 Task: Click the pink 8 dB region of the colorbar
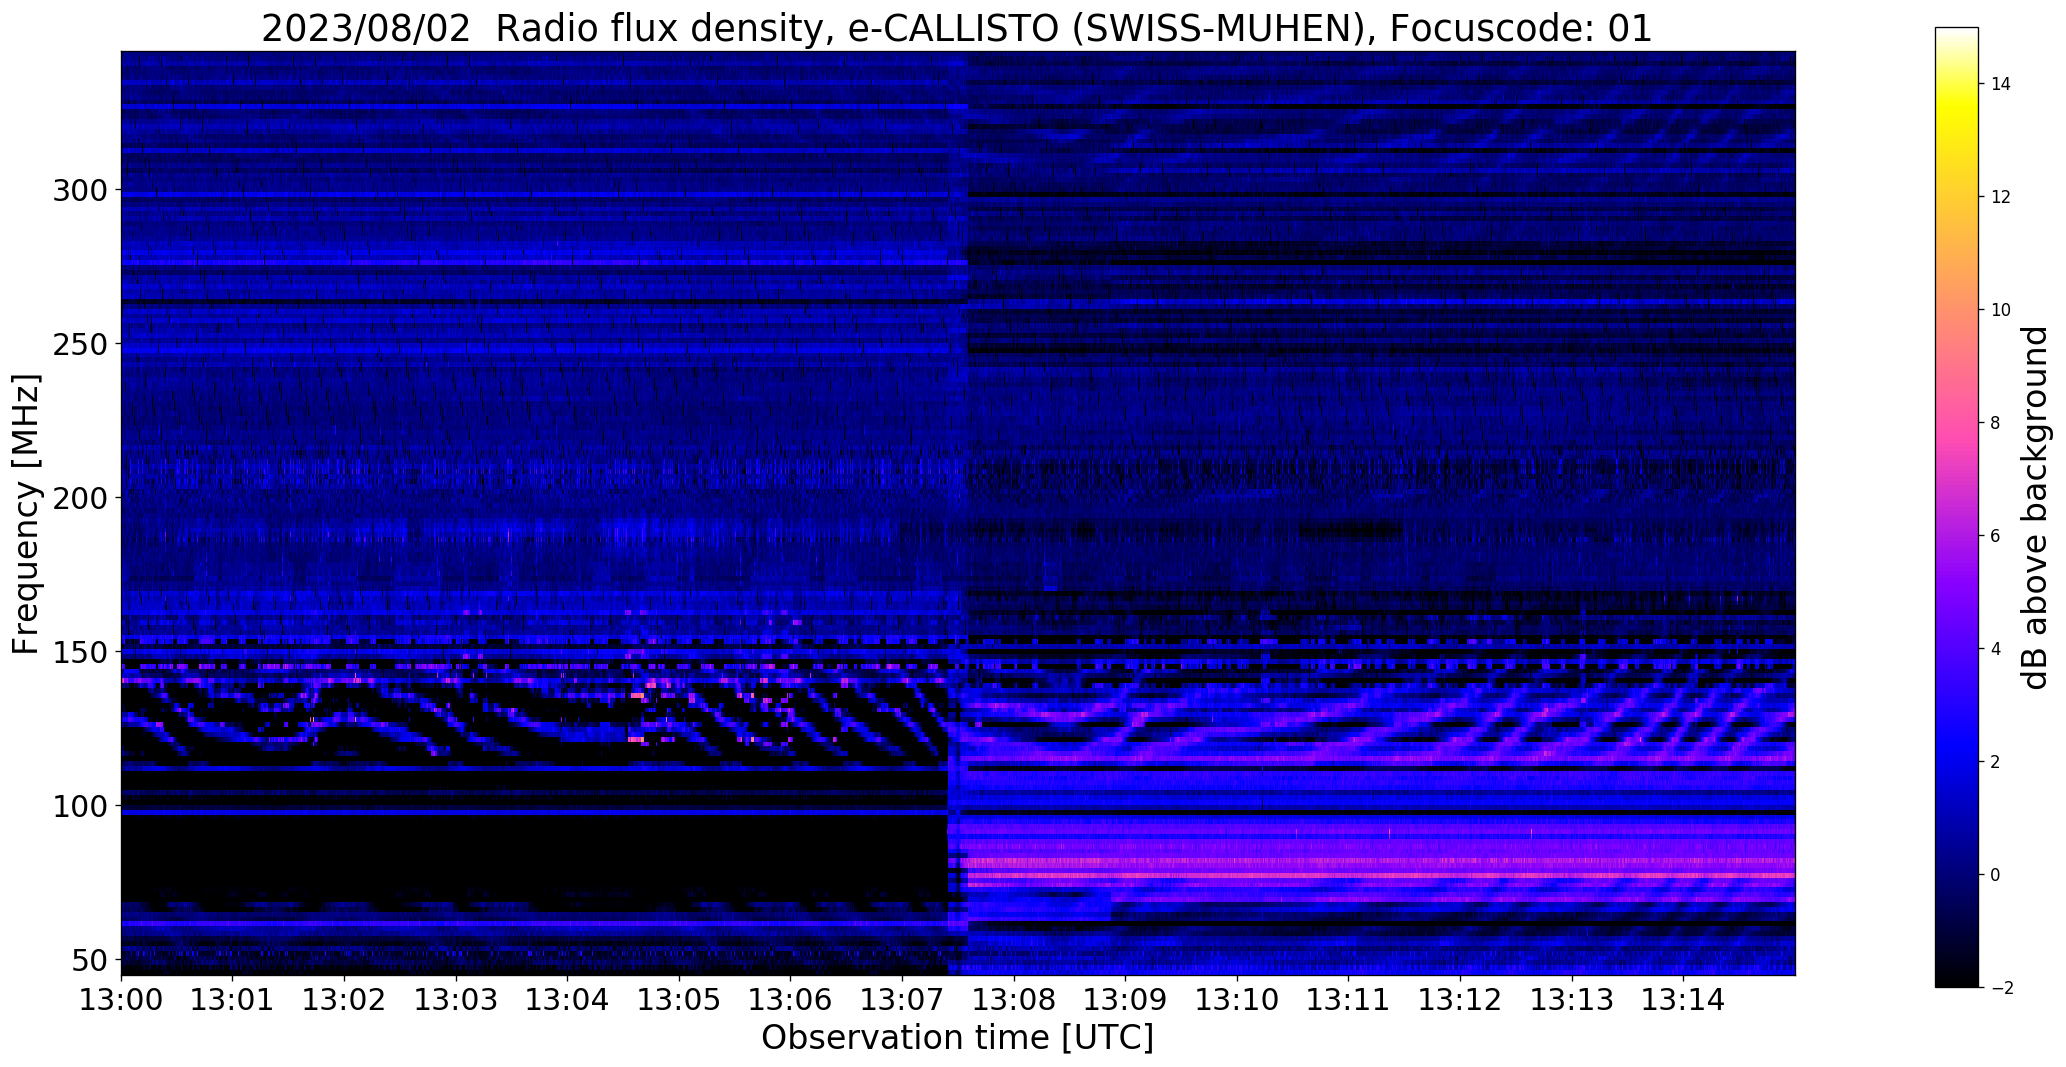[x=1957, y=423]
